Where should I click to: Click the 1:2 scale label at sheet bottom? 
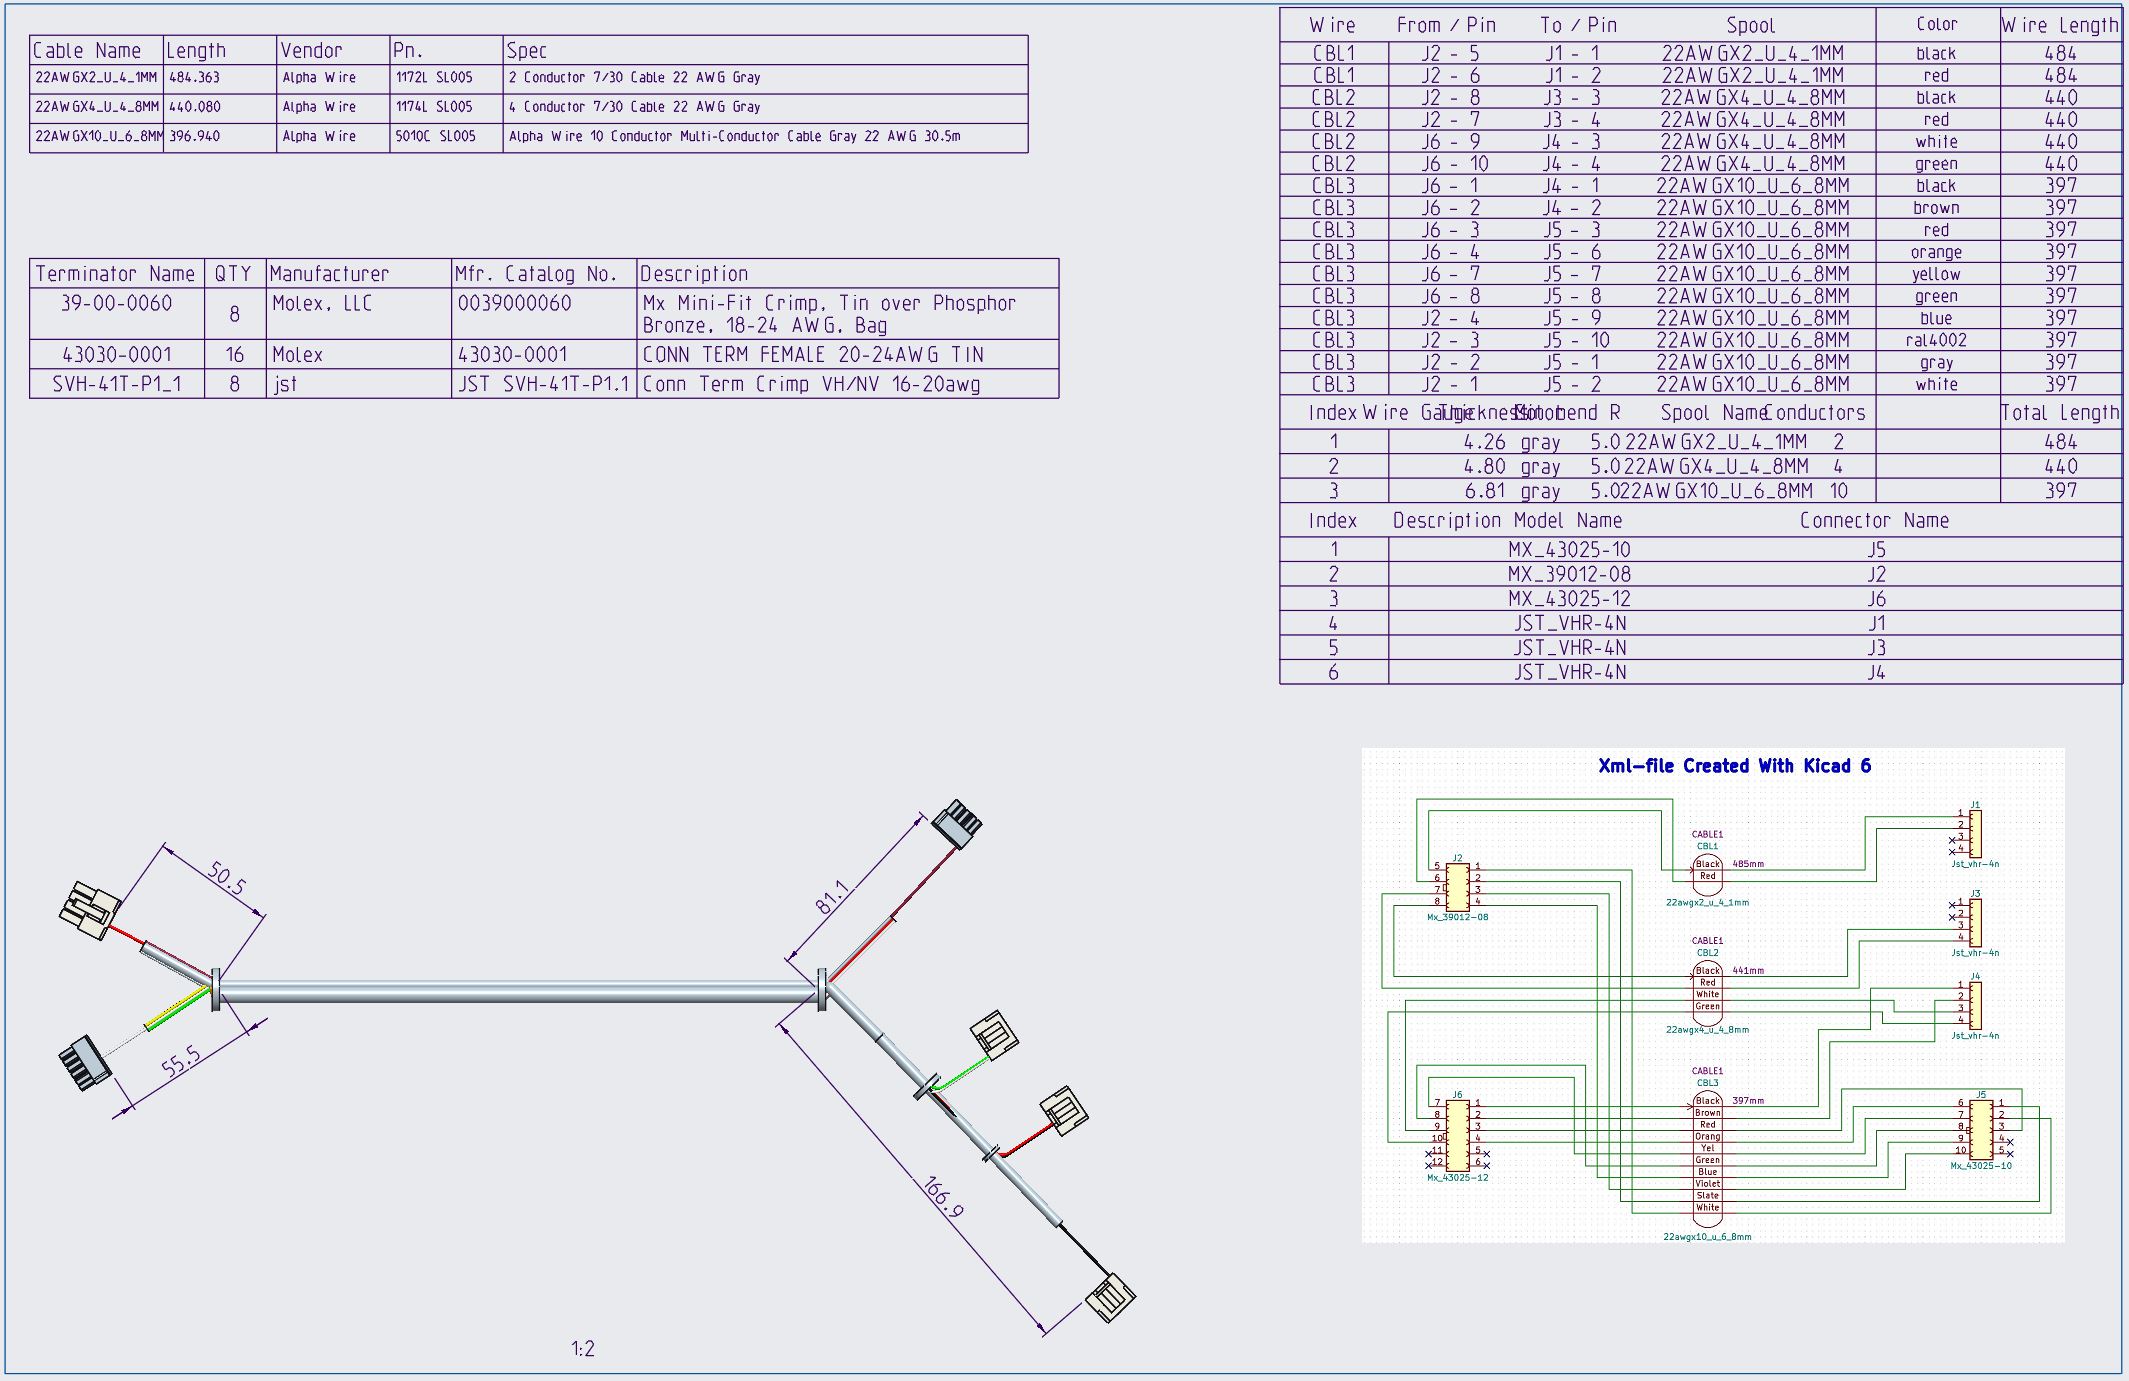coord(583,1348)
